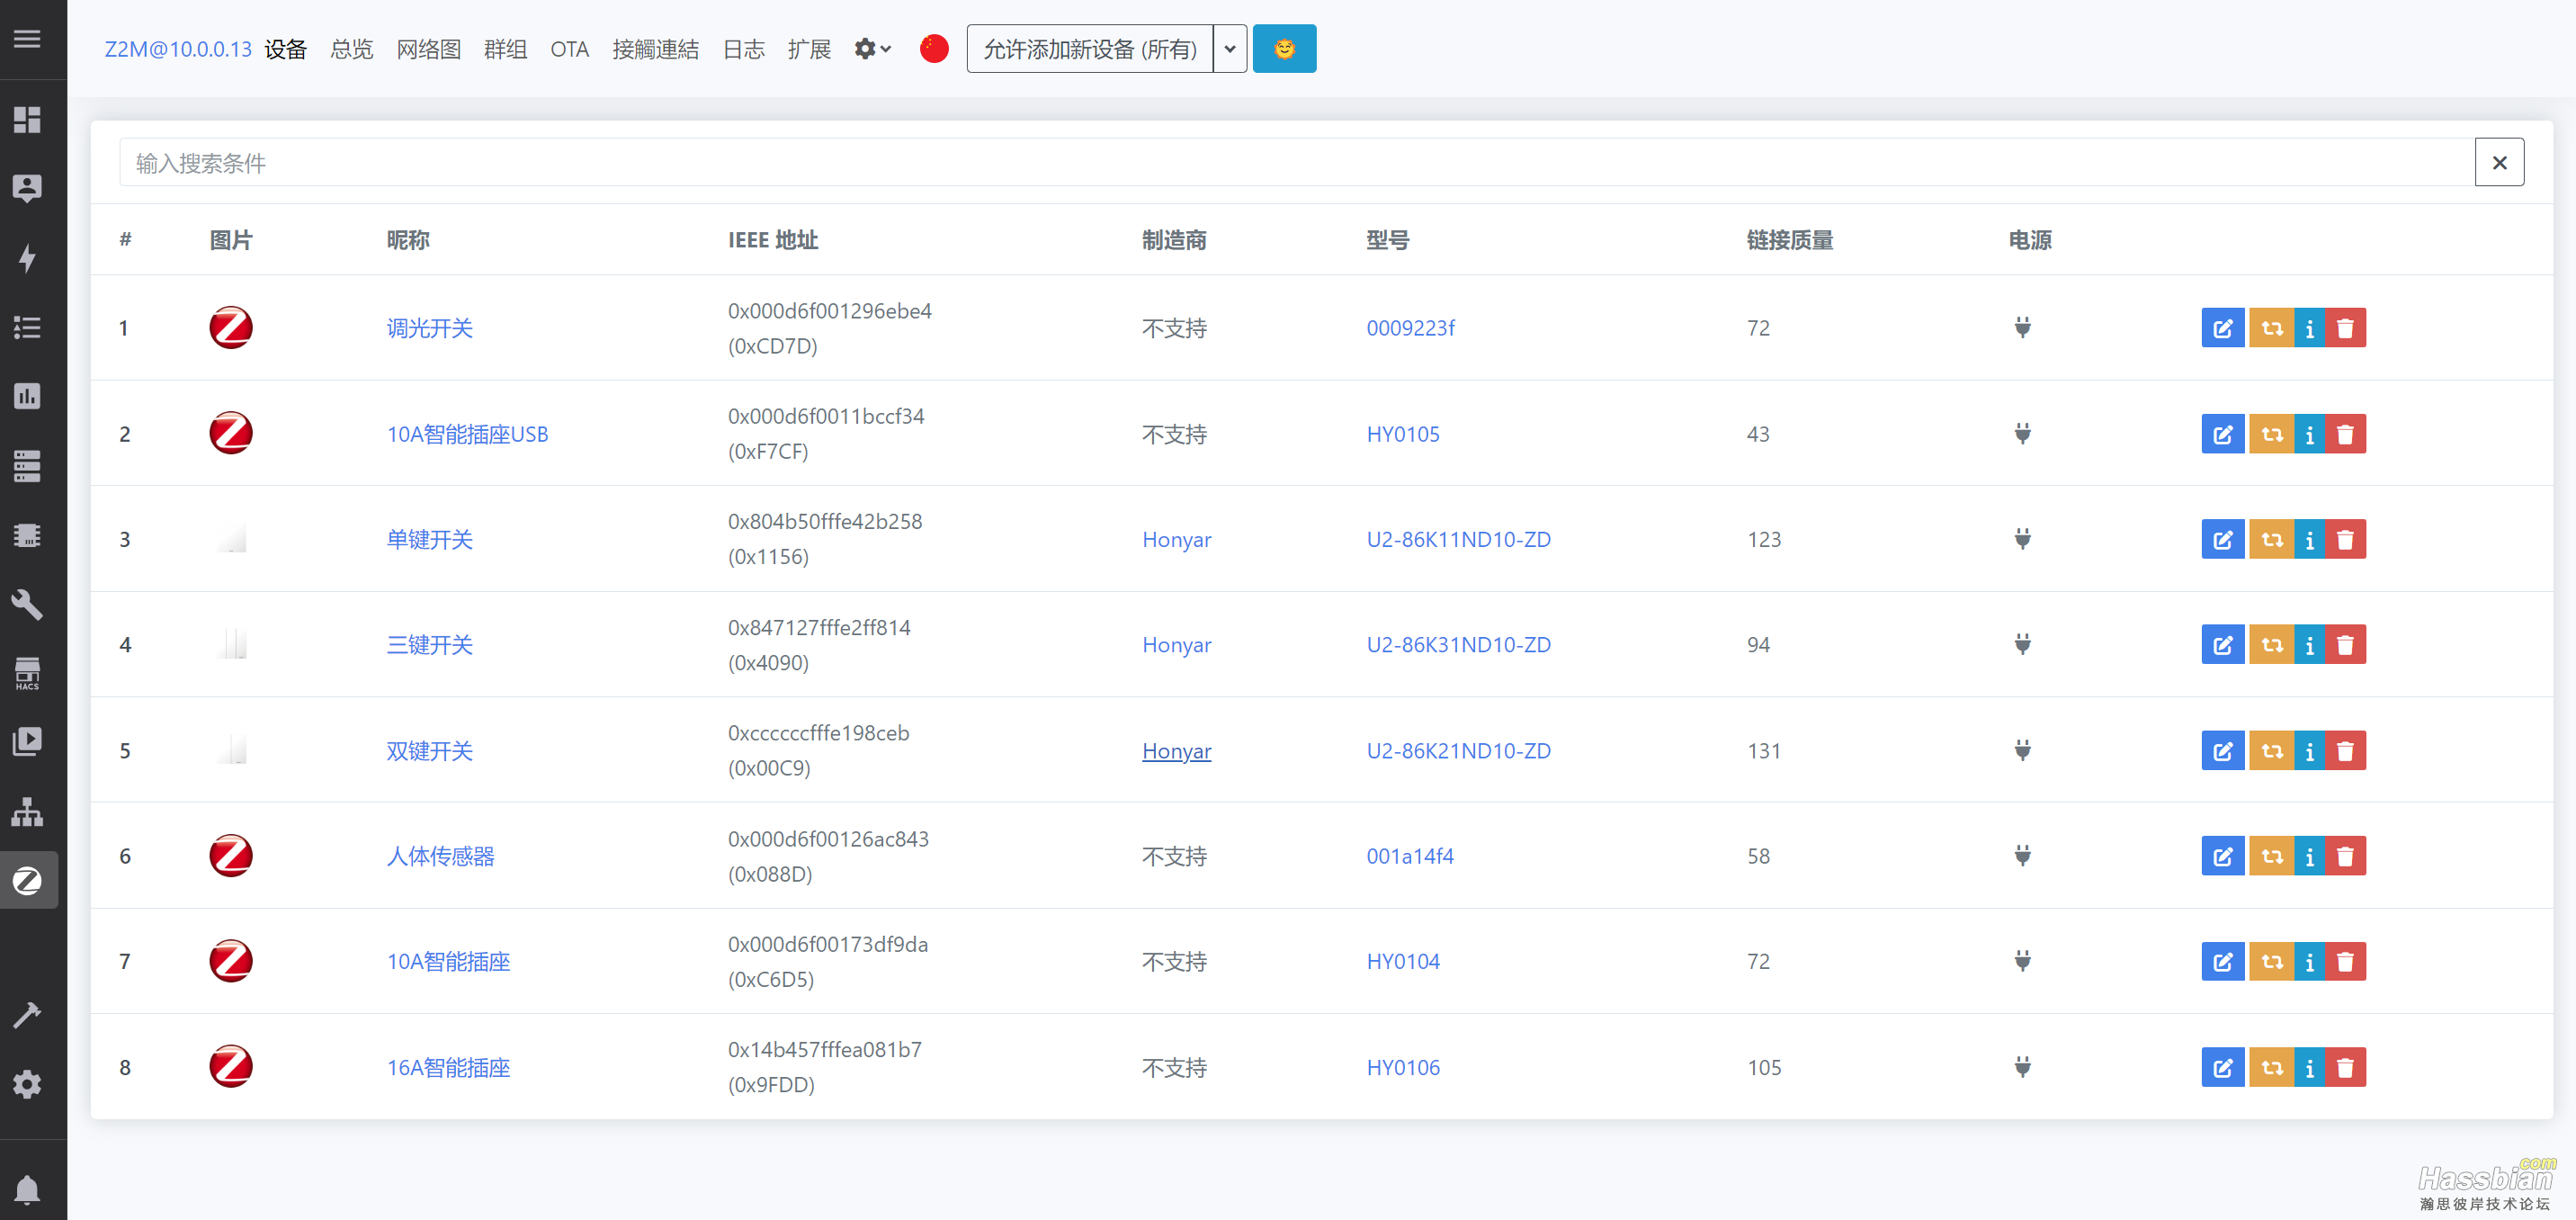Reconfigure the 10A智能插座USB device
Image resolution: width=2576 pixels, height=1220 pixels.
click(x=2271, y=434)
